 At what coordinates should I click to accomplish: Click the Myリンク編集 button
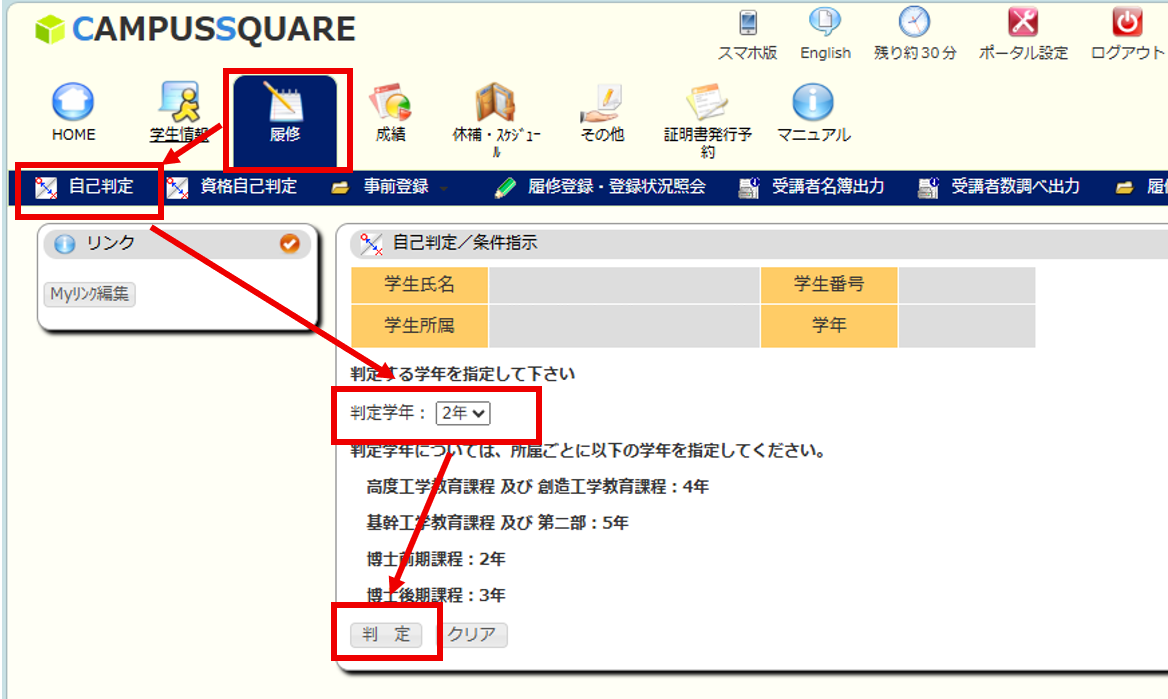point(89,294)
